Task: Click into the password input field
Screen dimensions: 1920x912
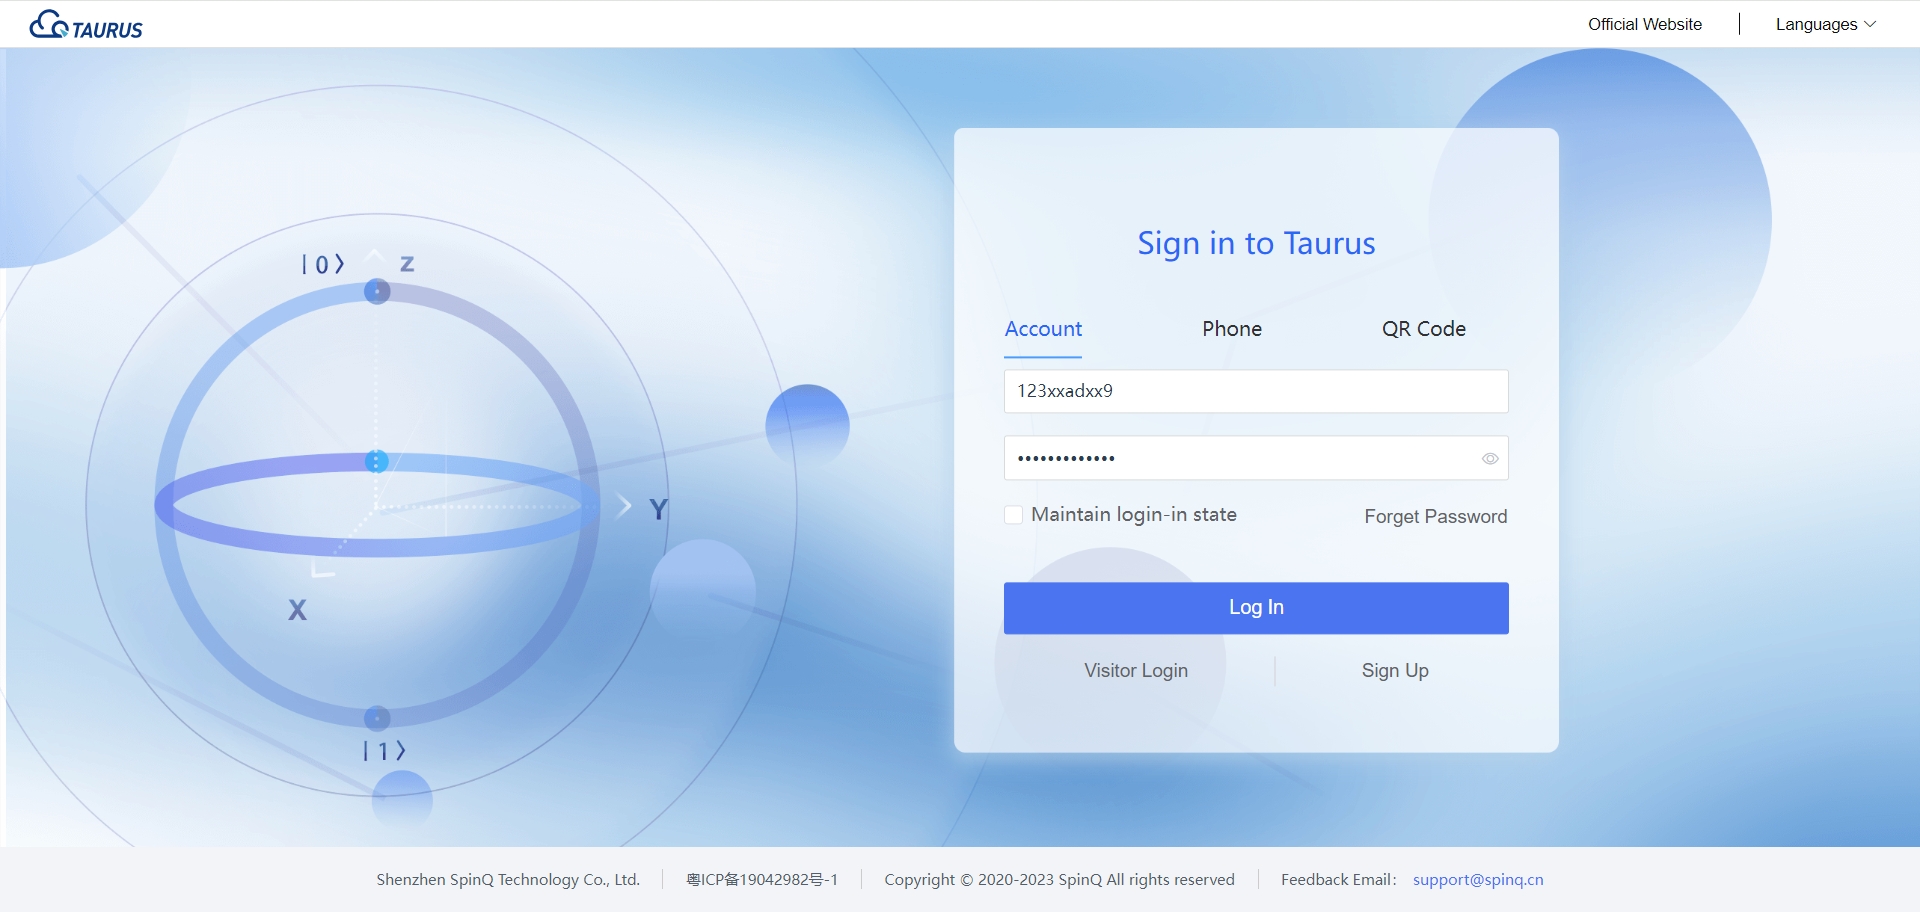Action: tap(1240, 459)
